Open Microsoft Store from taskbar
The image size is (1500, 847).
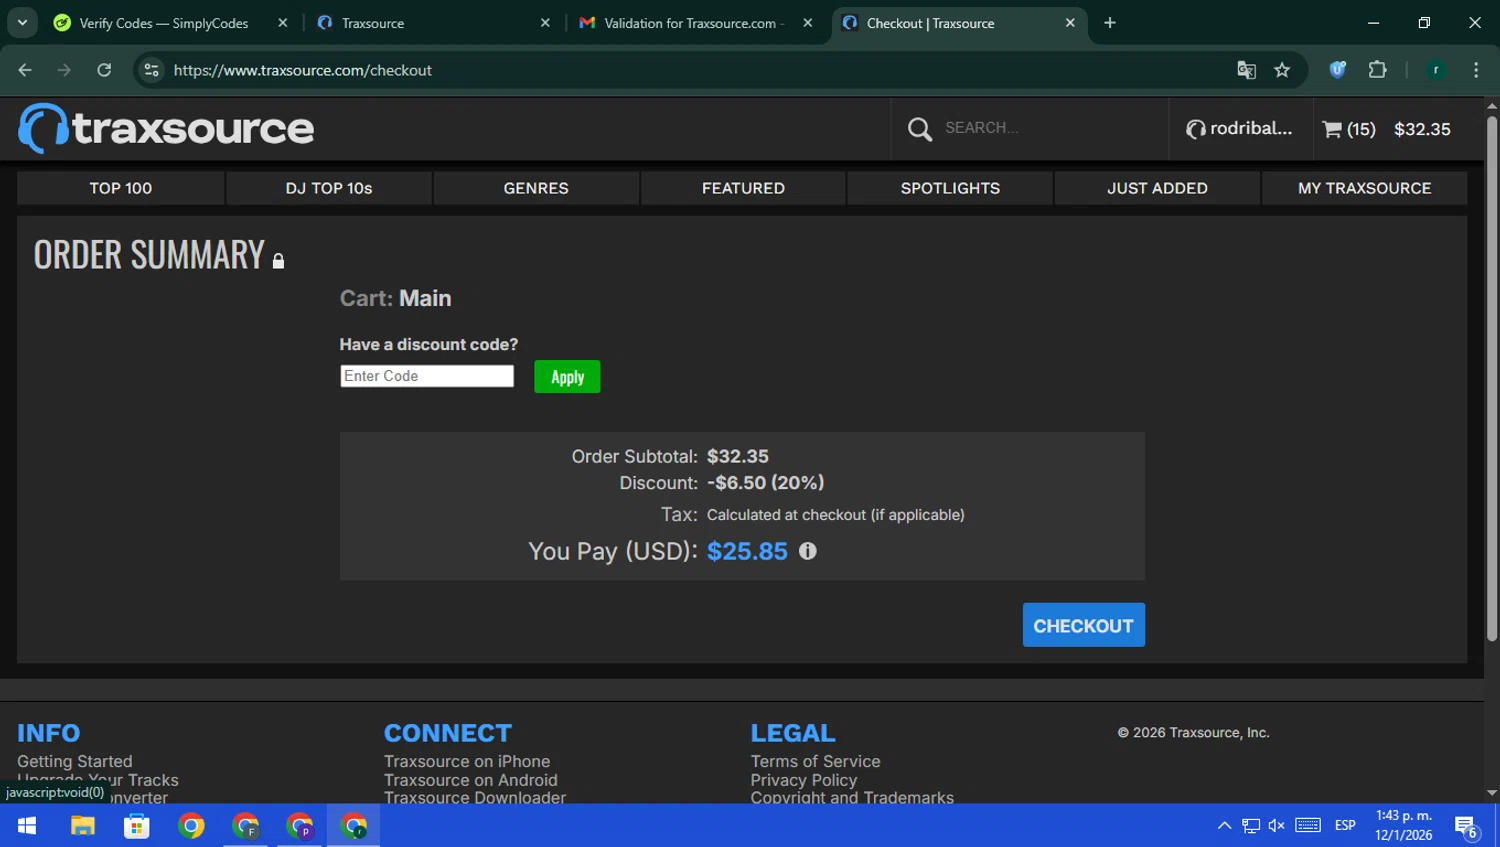[x=137, y=826]
